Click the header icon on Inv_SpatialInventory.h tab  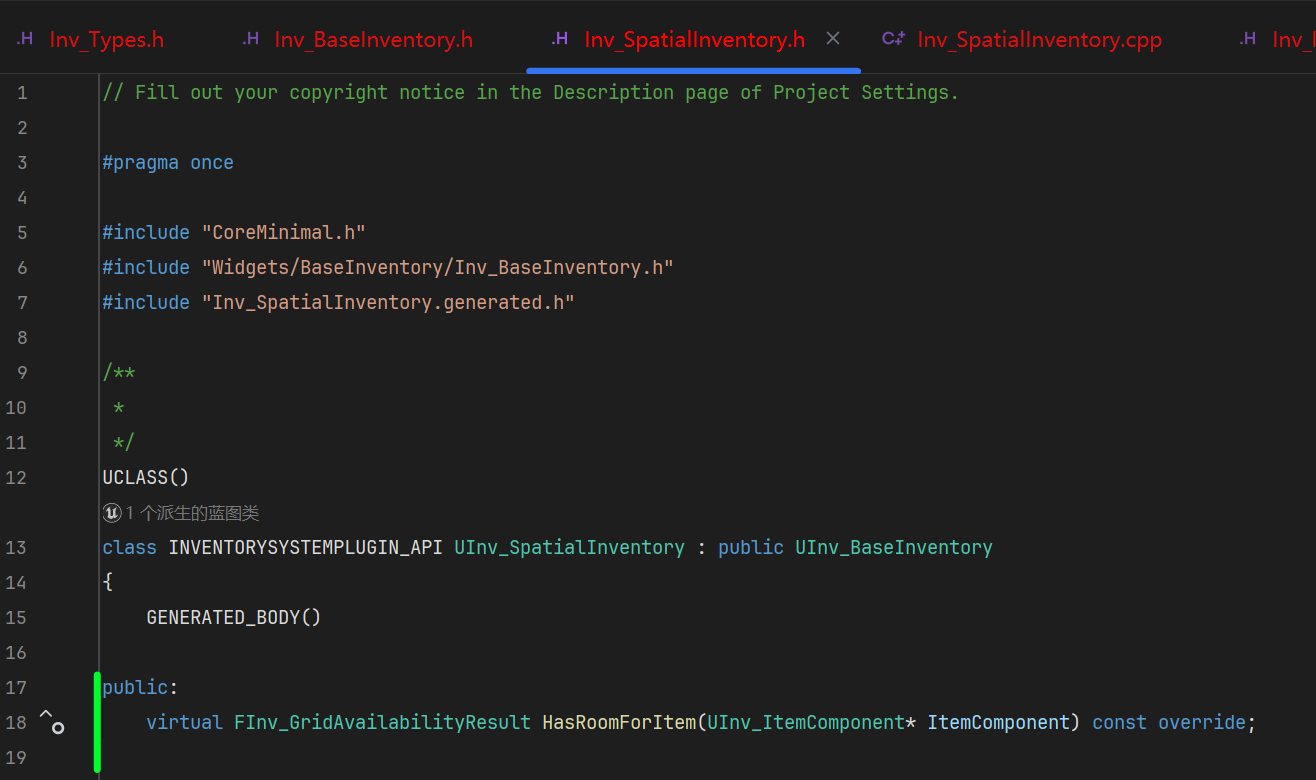[560, 39]
